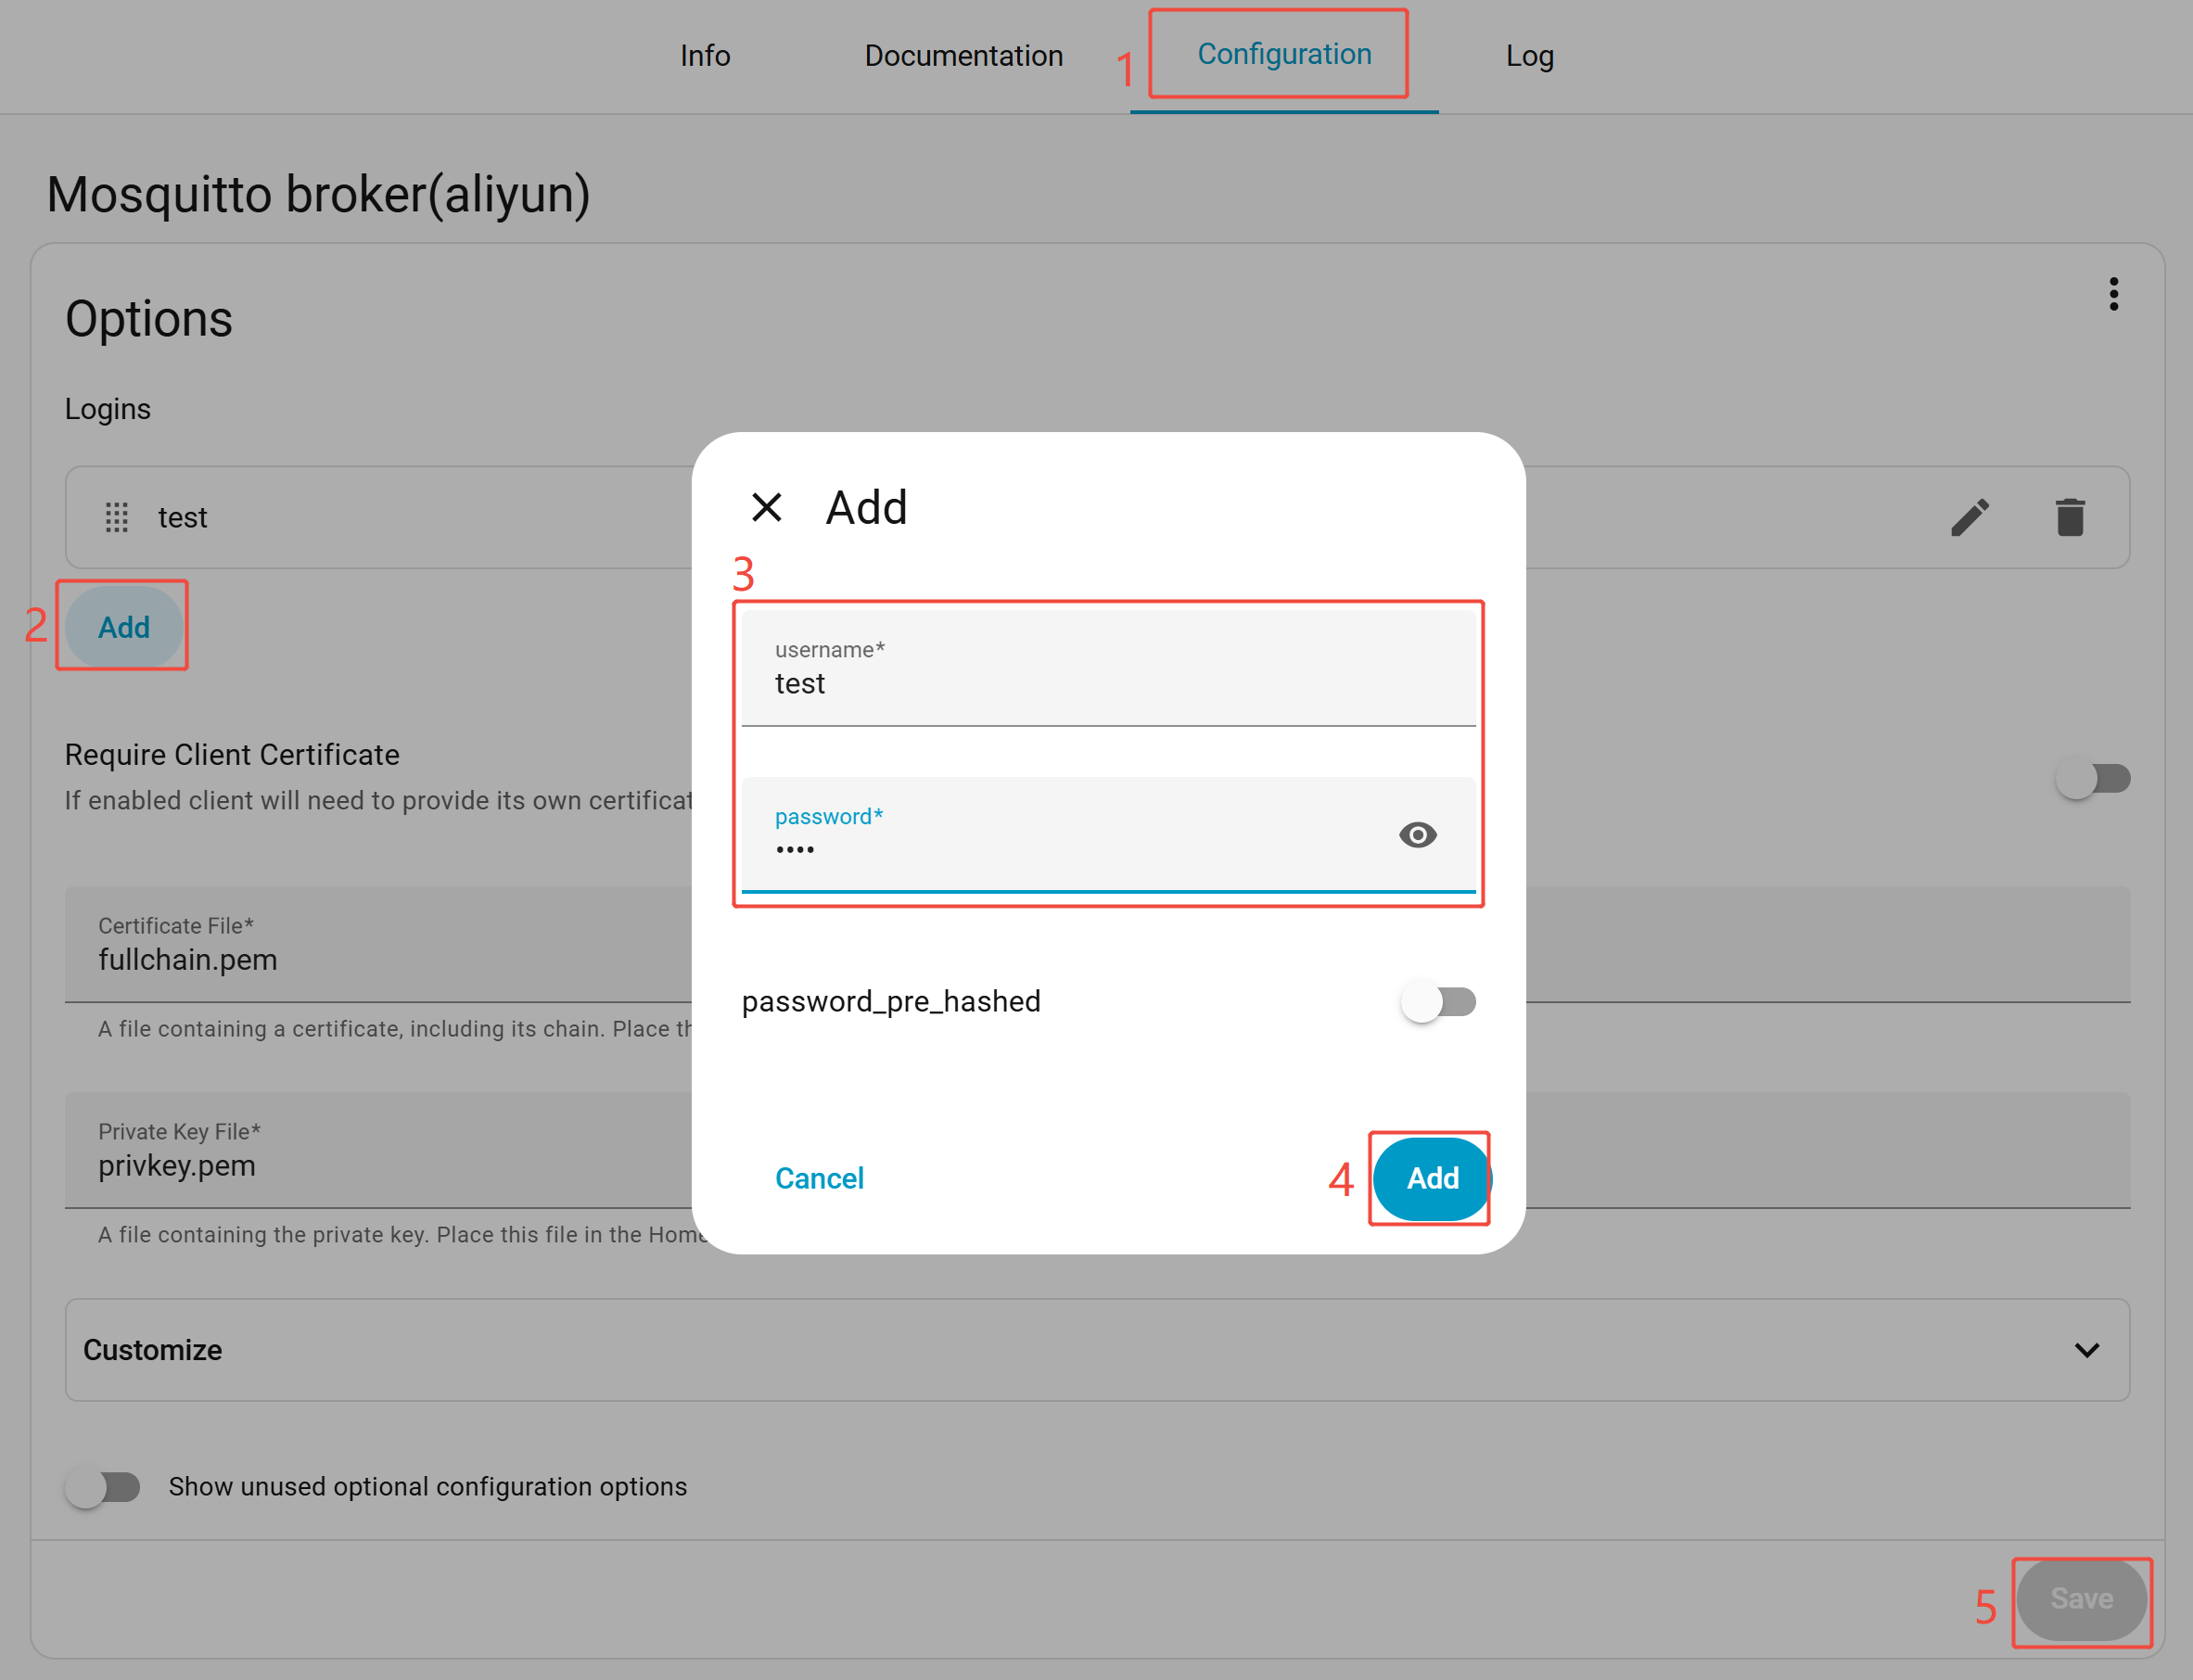Select the Configuration tab

1284,54
